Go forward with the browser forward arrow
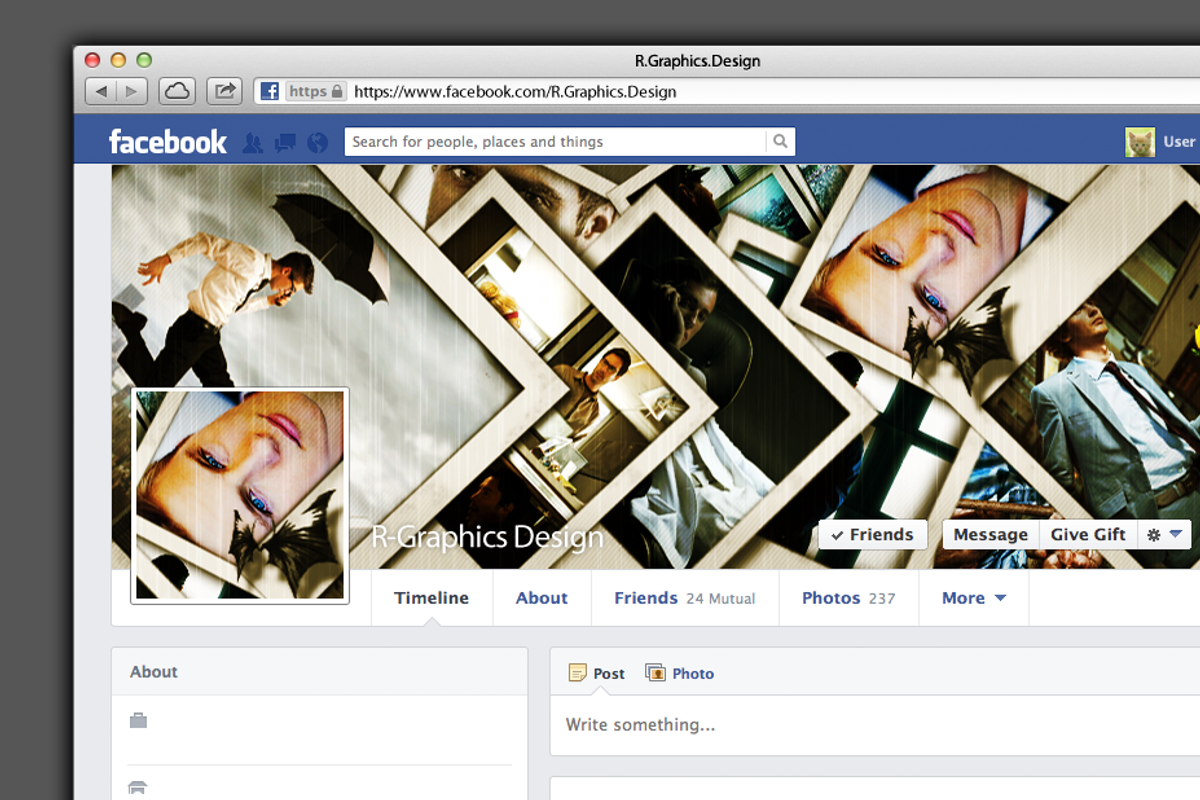Image resolution: width=1200 pixels, height=800 pixels. [133, 92]
